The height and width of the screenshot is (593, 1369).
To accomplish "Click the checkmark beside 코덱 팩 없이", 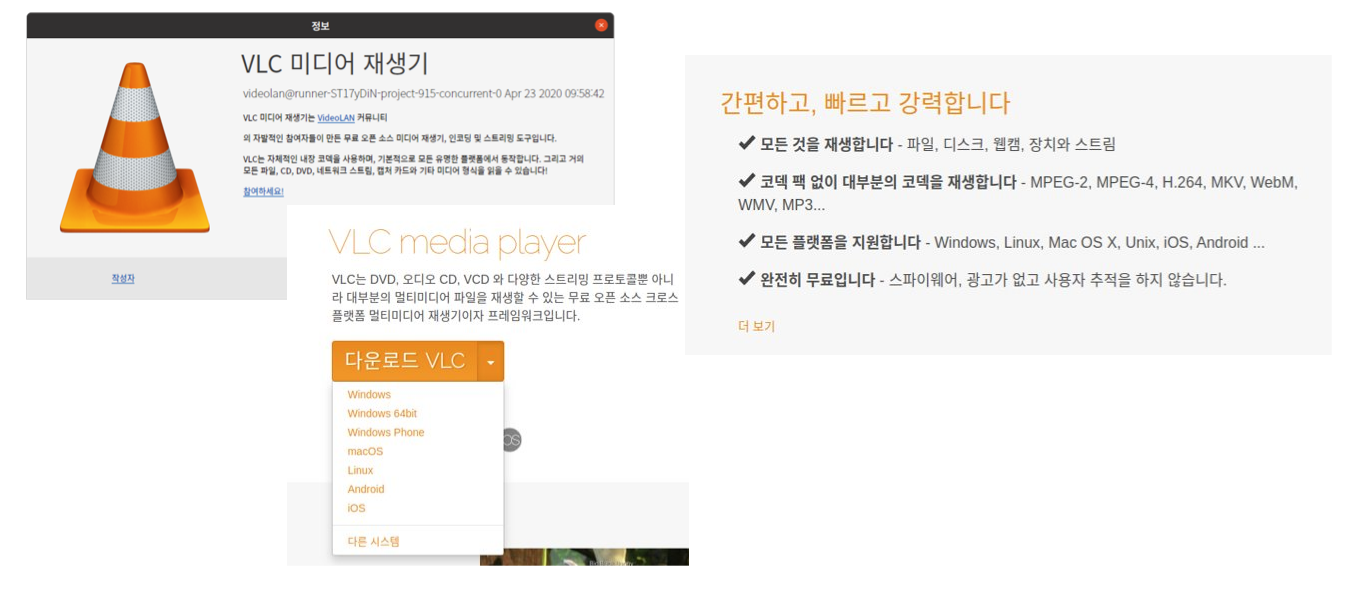I will [746, 181].
